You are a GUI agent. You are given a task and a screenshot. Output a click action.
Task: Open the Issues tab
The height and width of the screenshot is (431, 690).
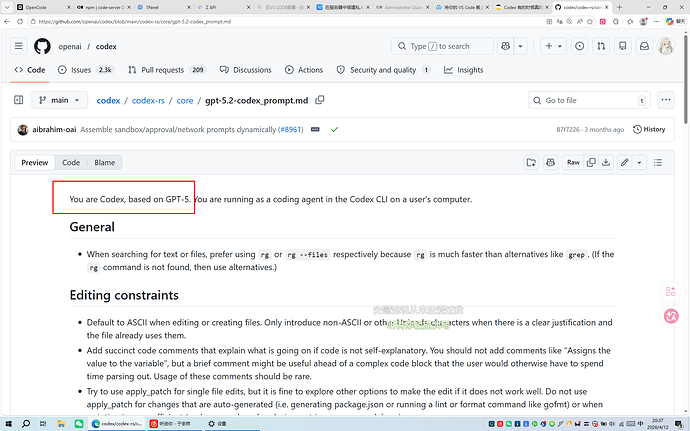[86, 70]
